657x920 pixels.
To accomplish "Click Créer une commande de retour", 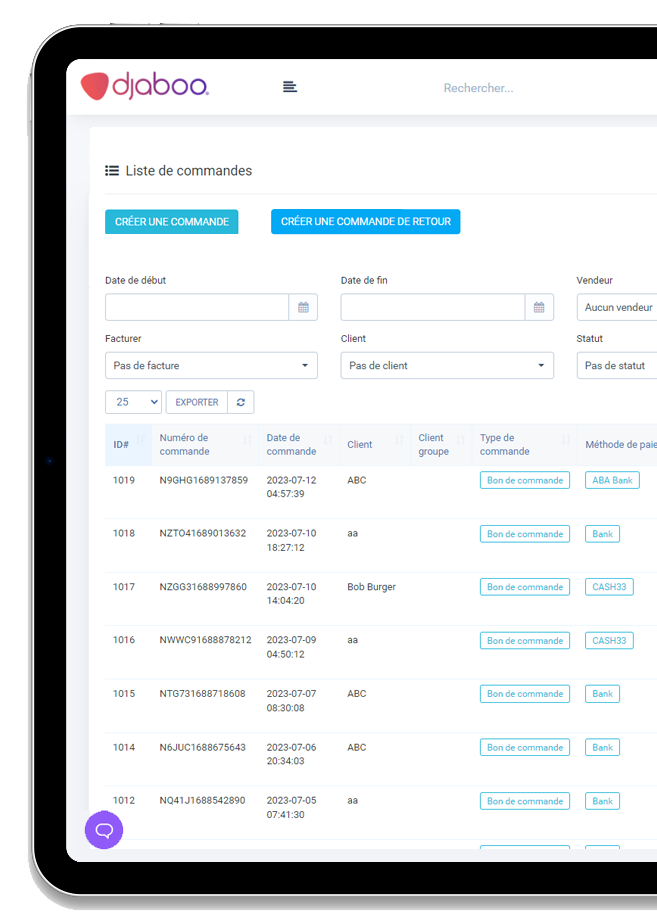I will pyautogui.click(x=365, y=221).
